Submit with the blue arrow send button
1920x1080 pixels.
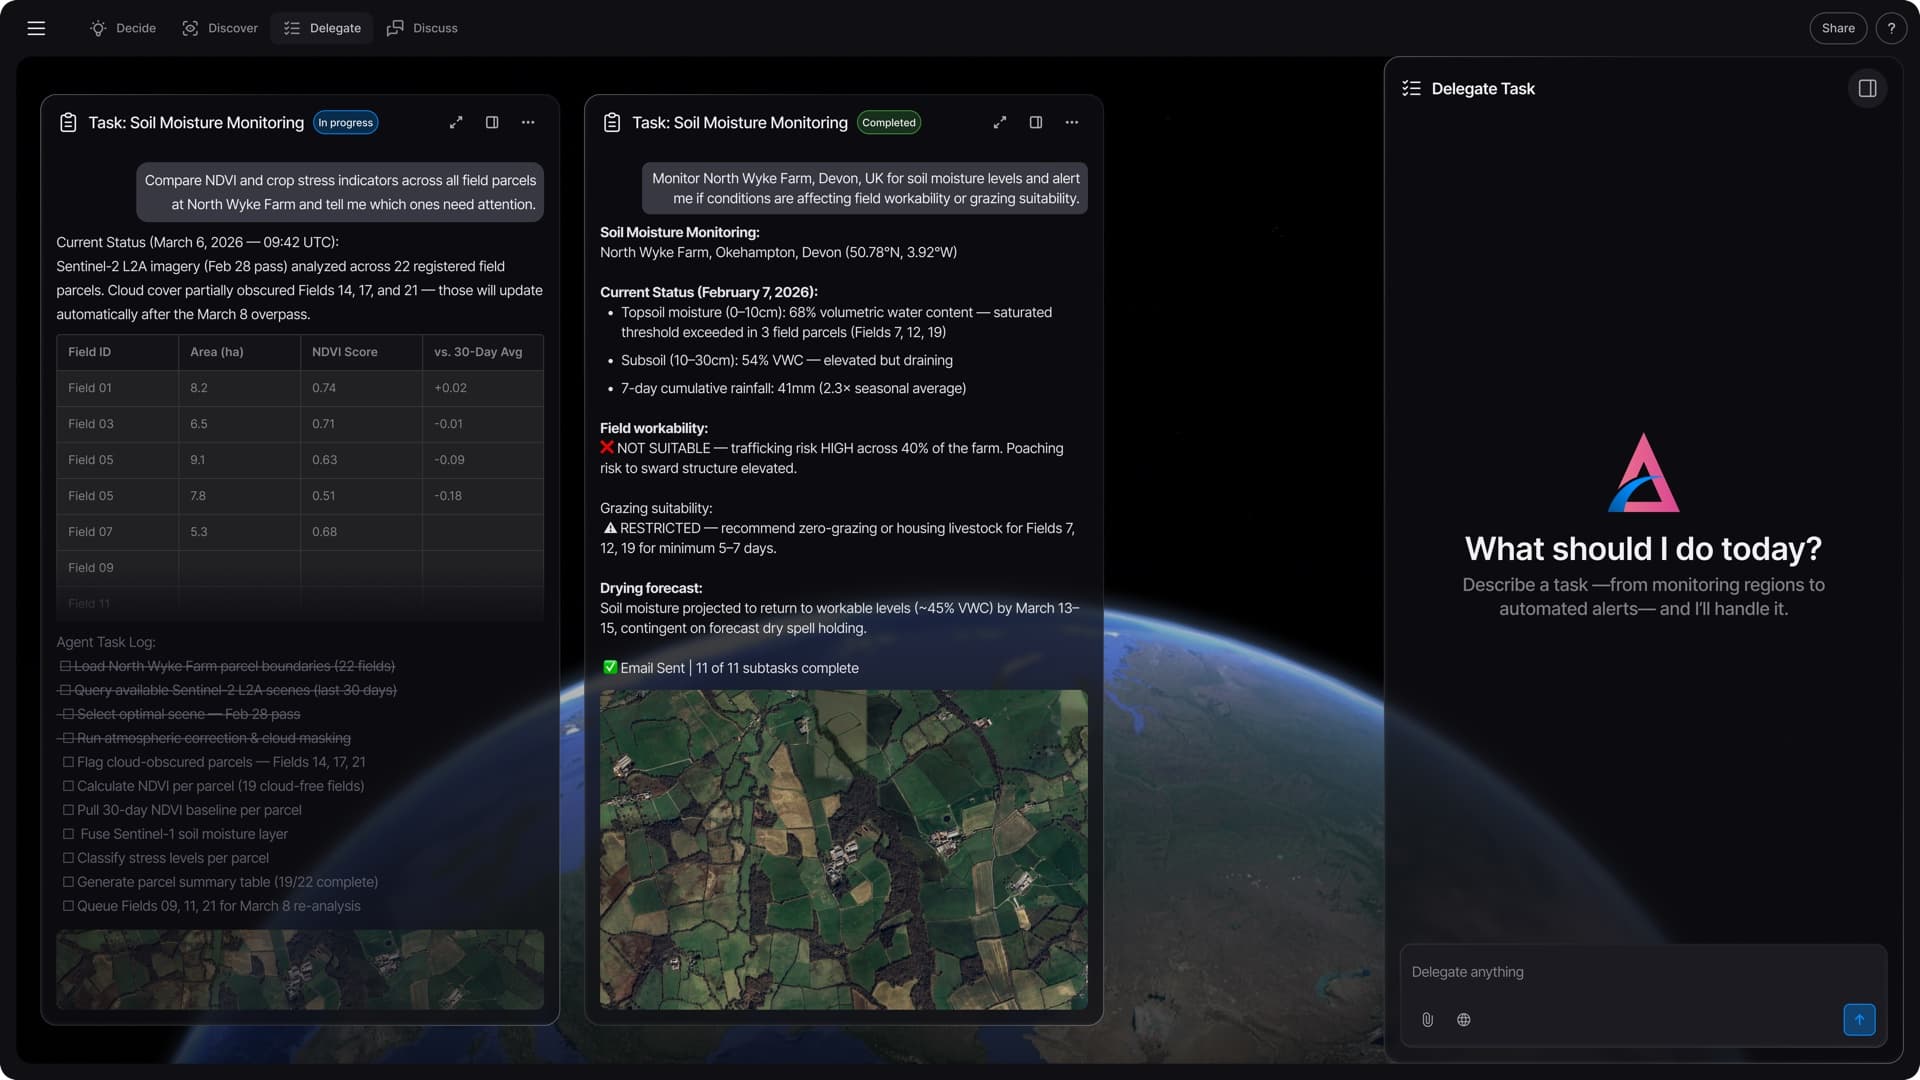[x=1858, y=1019]
